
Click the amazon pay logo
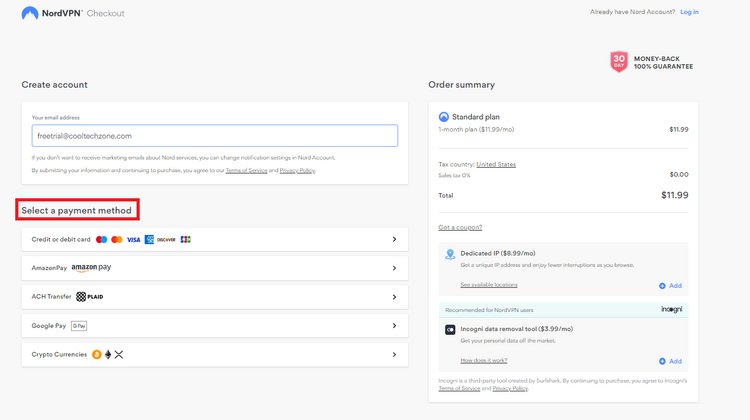pyautogui.click(x=91, y=268)
